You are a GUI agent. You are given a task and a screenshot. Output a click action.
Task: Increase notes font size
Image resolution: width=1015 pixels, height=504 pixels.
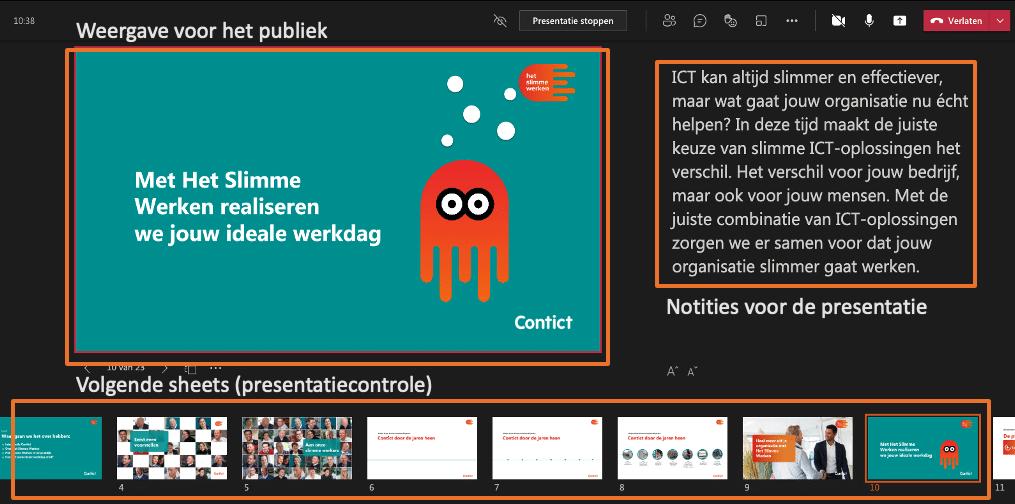(x=672, y=371)
